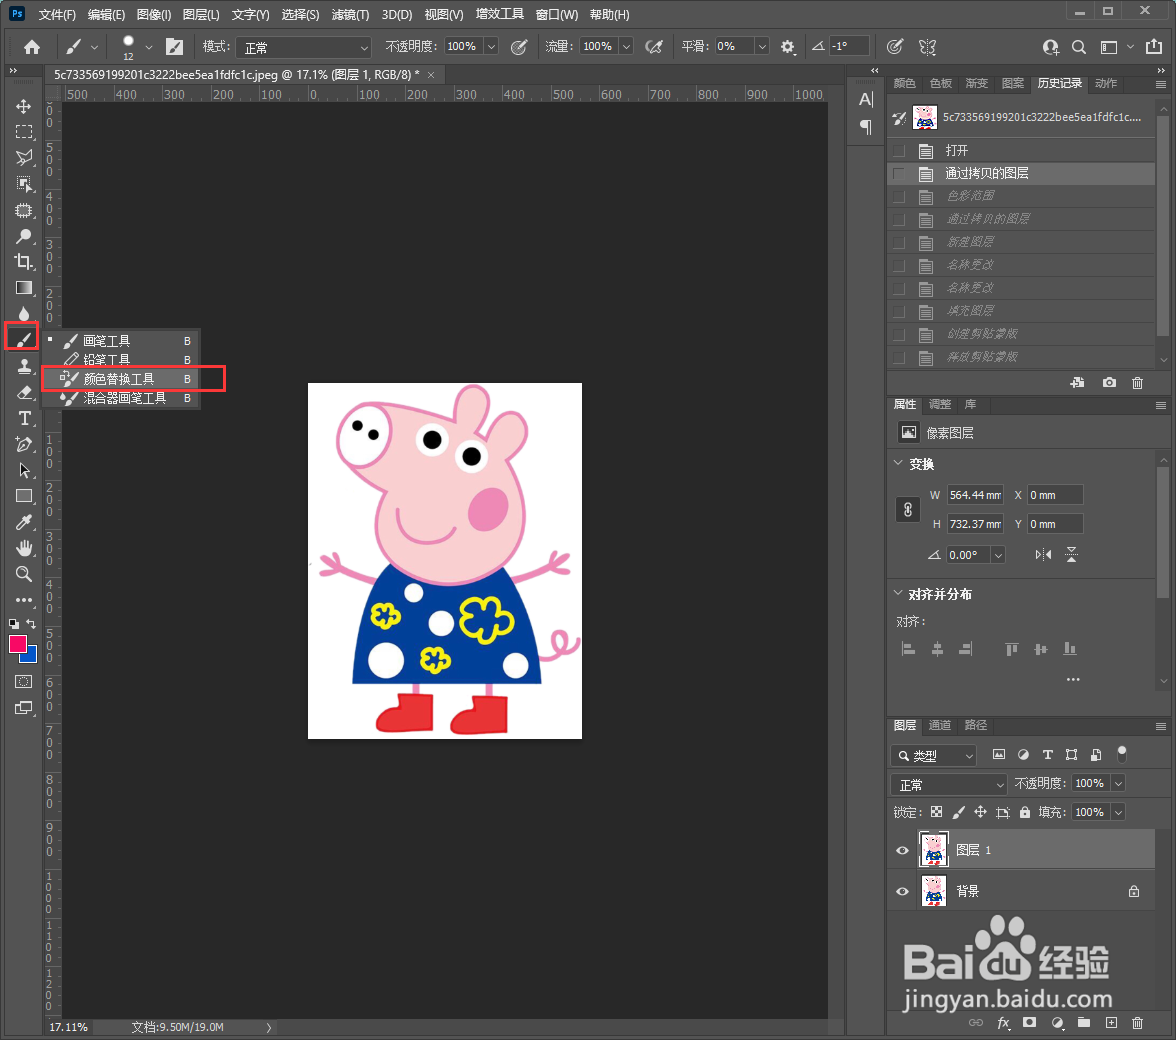Open brush settings panel toggle icon
The width and height of the screenshot is (1176, 1040).
(x=174, y=47)
